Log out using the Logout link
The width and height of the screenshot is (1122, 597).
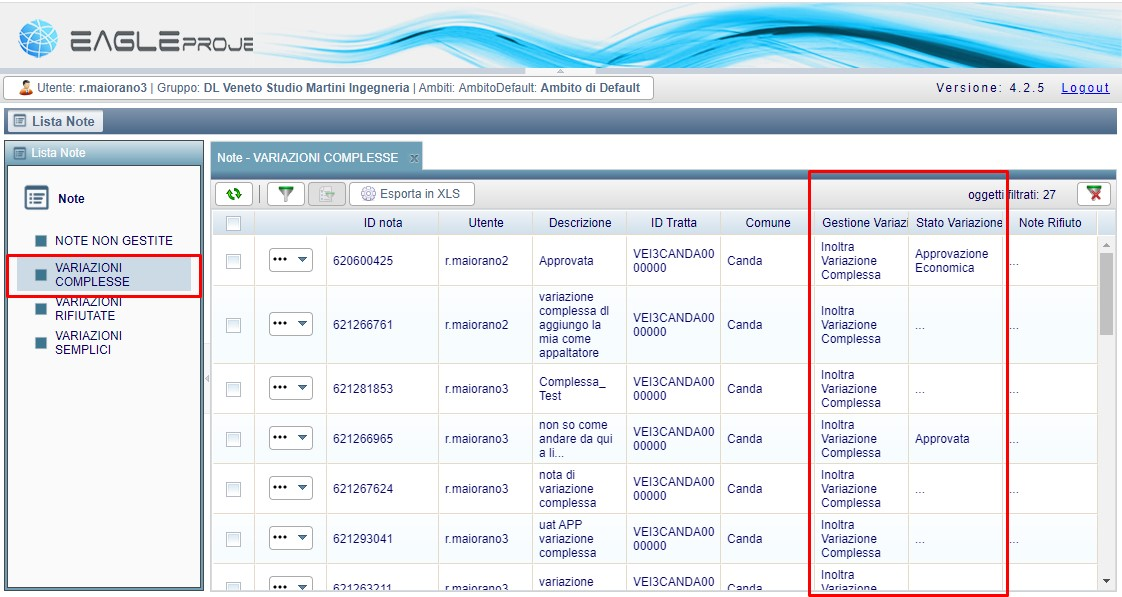[x=1085, y=88]
